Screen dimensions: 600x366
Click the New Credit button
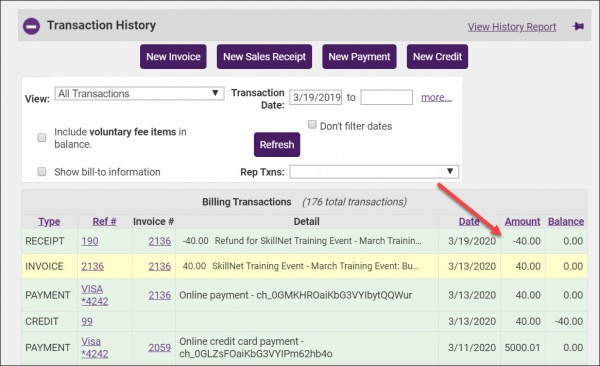437,57
